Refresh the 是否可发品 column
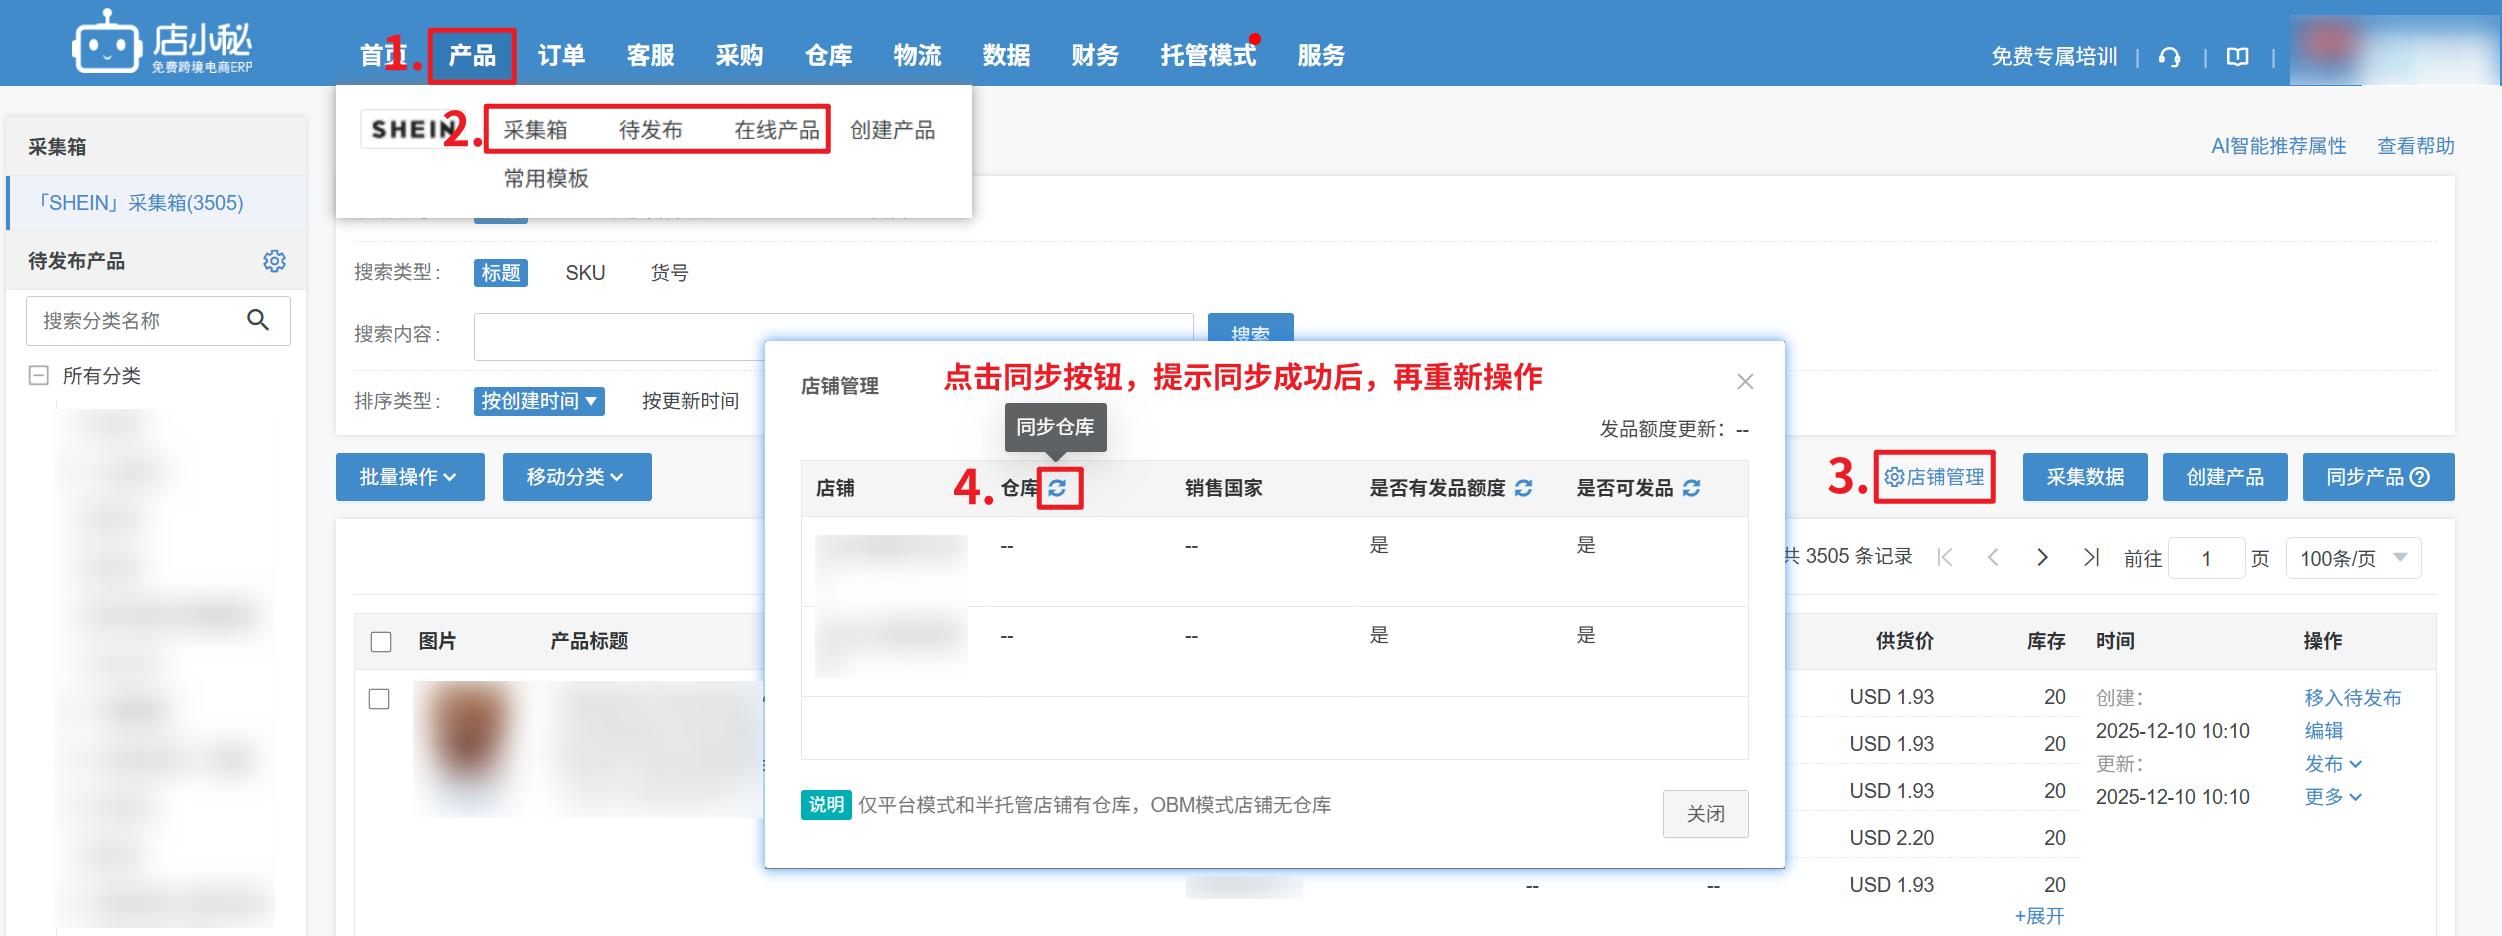Viewport: 2502px width, 936px height. 1691,488
